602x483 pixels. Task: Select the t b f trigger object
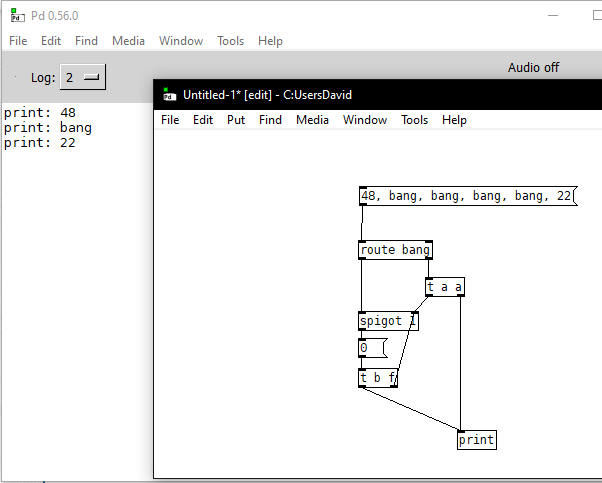(x=378, y=378)
